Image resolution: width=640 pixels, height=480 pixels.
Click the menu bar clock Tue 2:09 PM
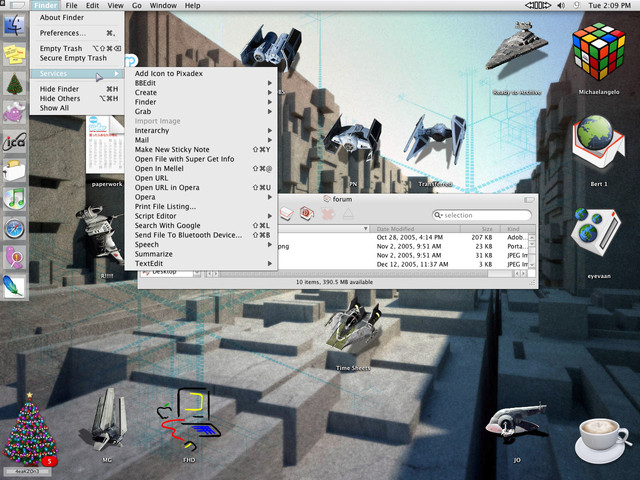(609, 5)
